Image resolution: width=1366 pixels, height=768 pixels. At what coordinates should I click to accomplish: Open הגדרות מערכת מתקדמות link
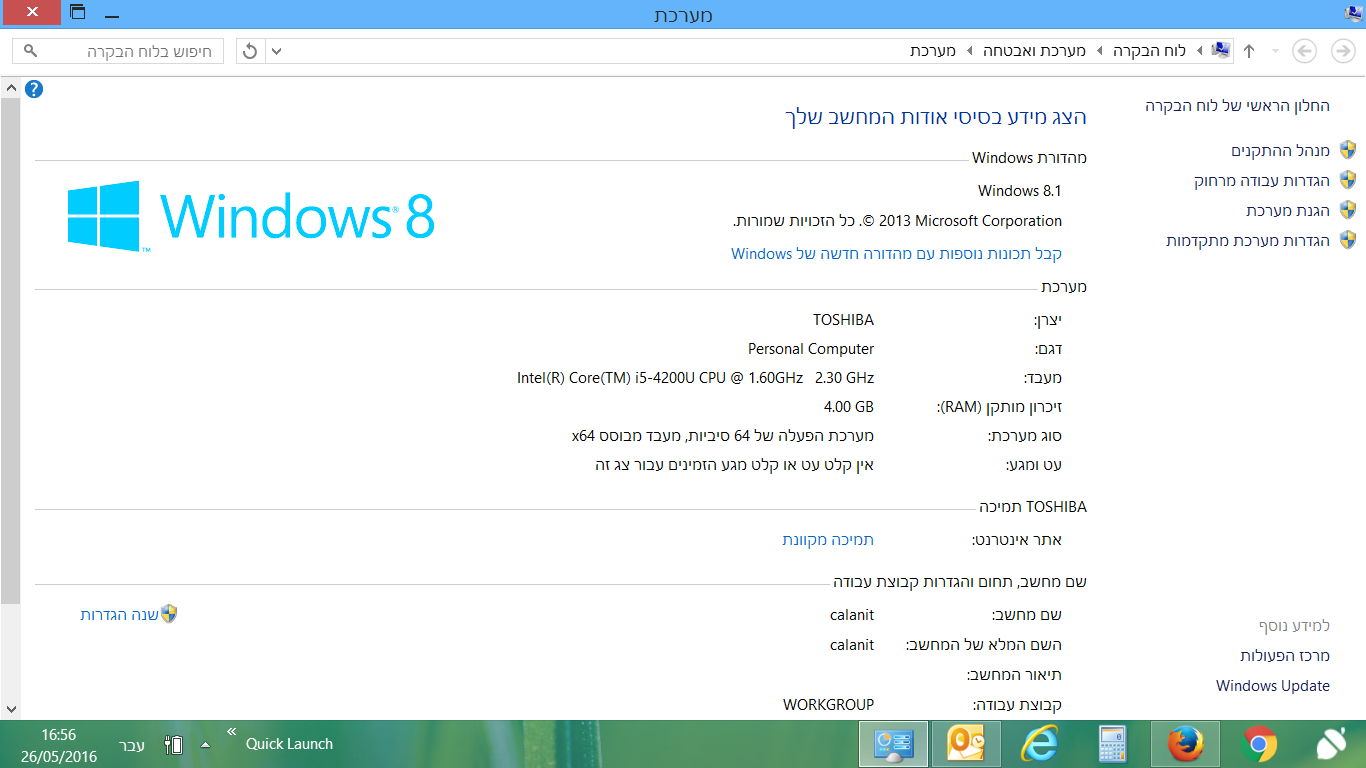point(1247,241)
